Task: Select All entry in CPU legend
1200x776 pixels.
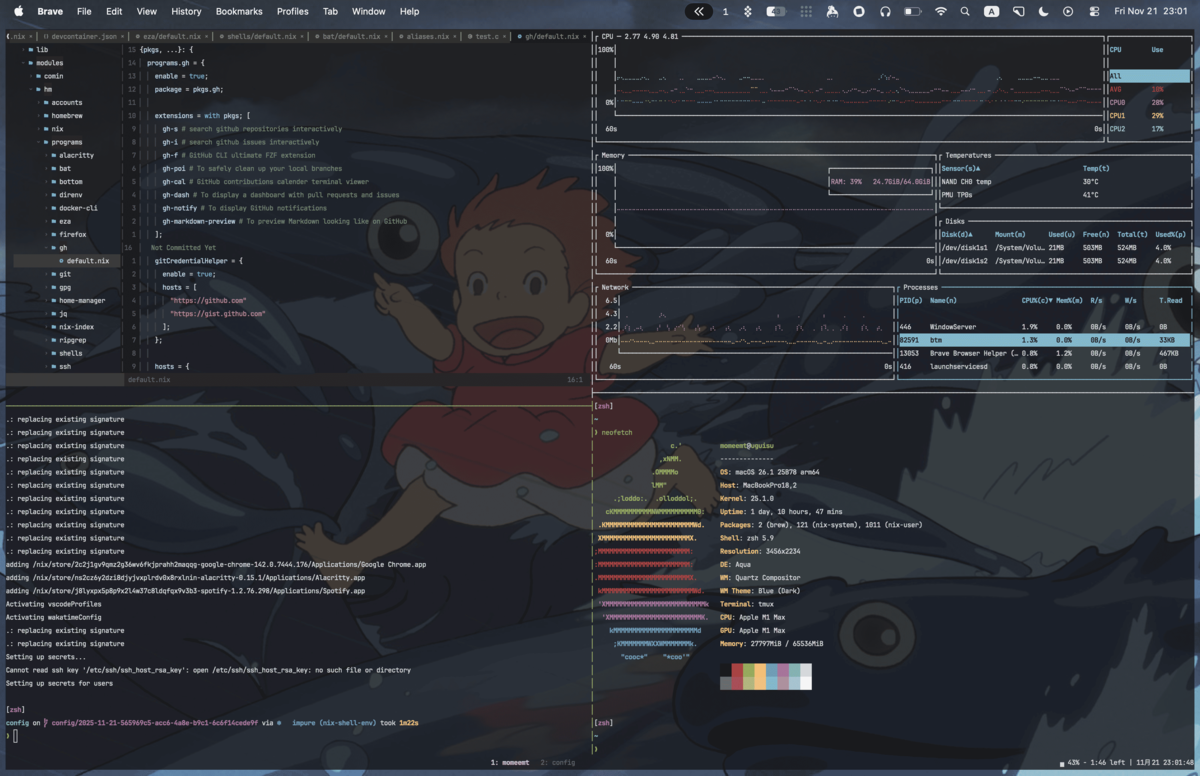Action: coord(1150,76)
